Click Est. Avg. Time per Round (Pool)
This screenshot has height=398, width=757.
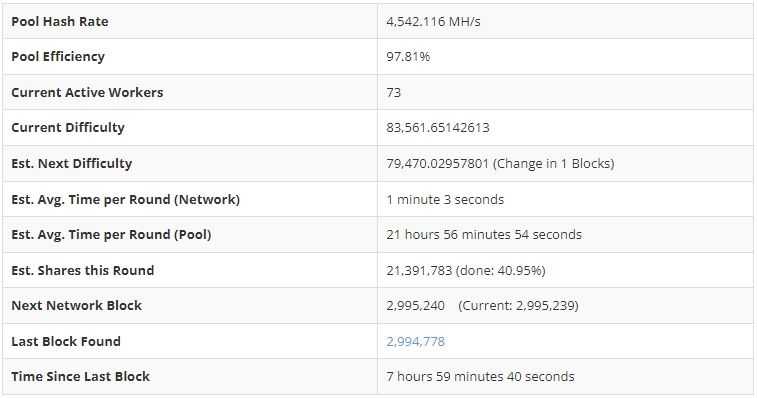112,235
